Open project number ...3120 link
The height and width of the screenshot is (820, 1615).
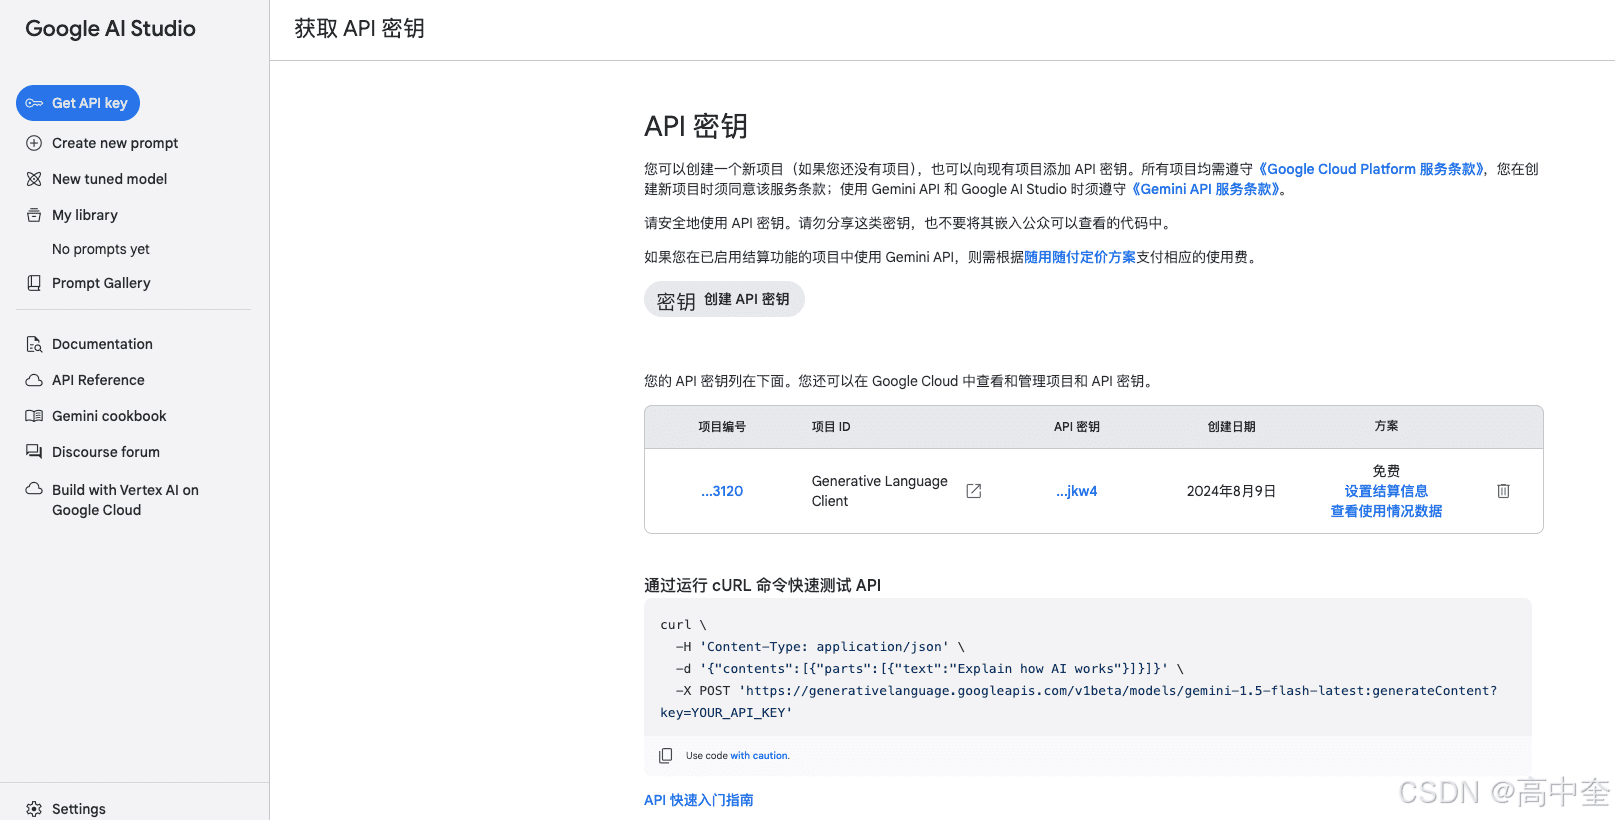click(x=722, y=491)
